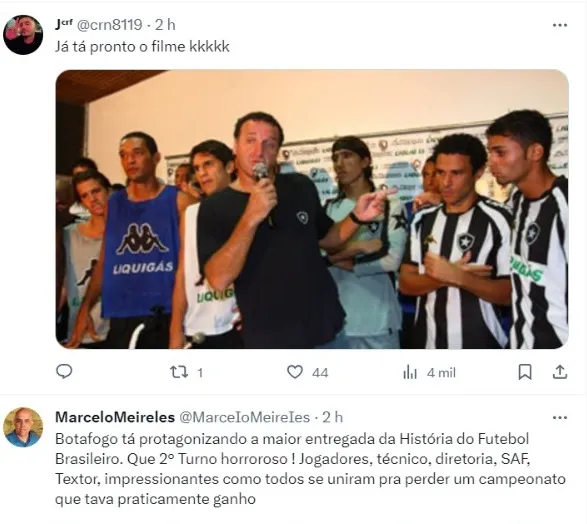Screen dimensions: 587x524
Task: Open the @crn8119 profile avatar
Action: (x=23, y=35)
